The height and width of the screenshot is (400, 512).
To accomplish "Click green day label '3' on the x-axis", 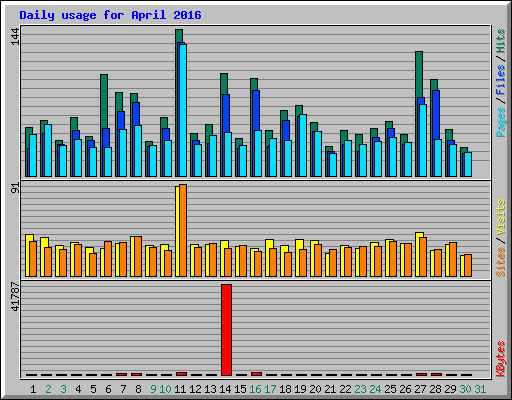I will tap(63, 389).
